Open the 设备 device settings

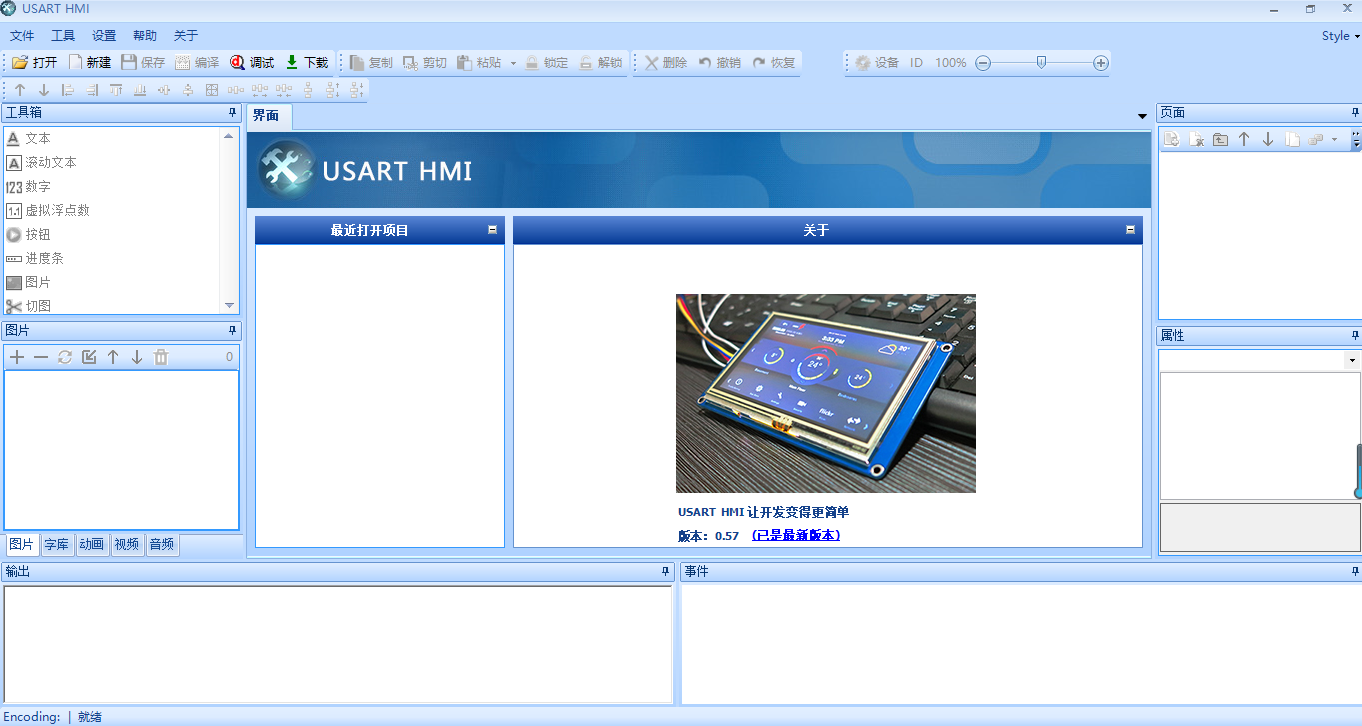[877, 62]
